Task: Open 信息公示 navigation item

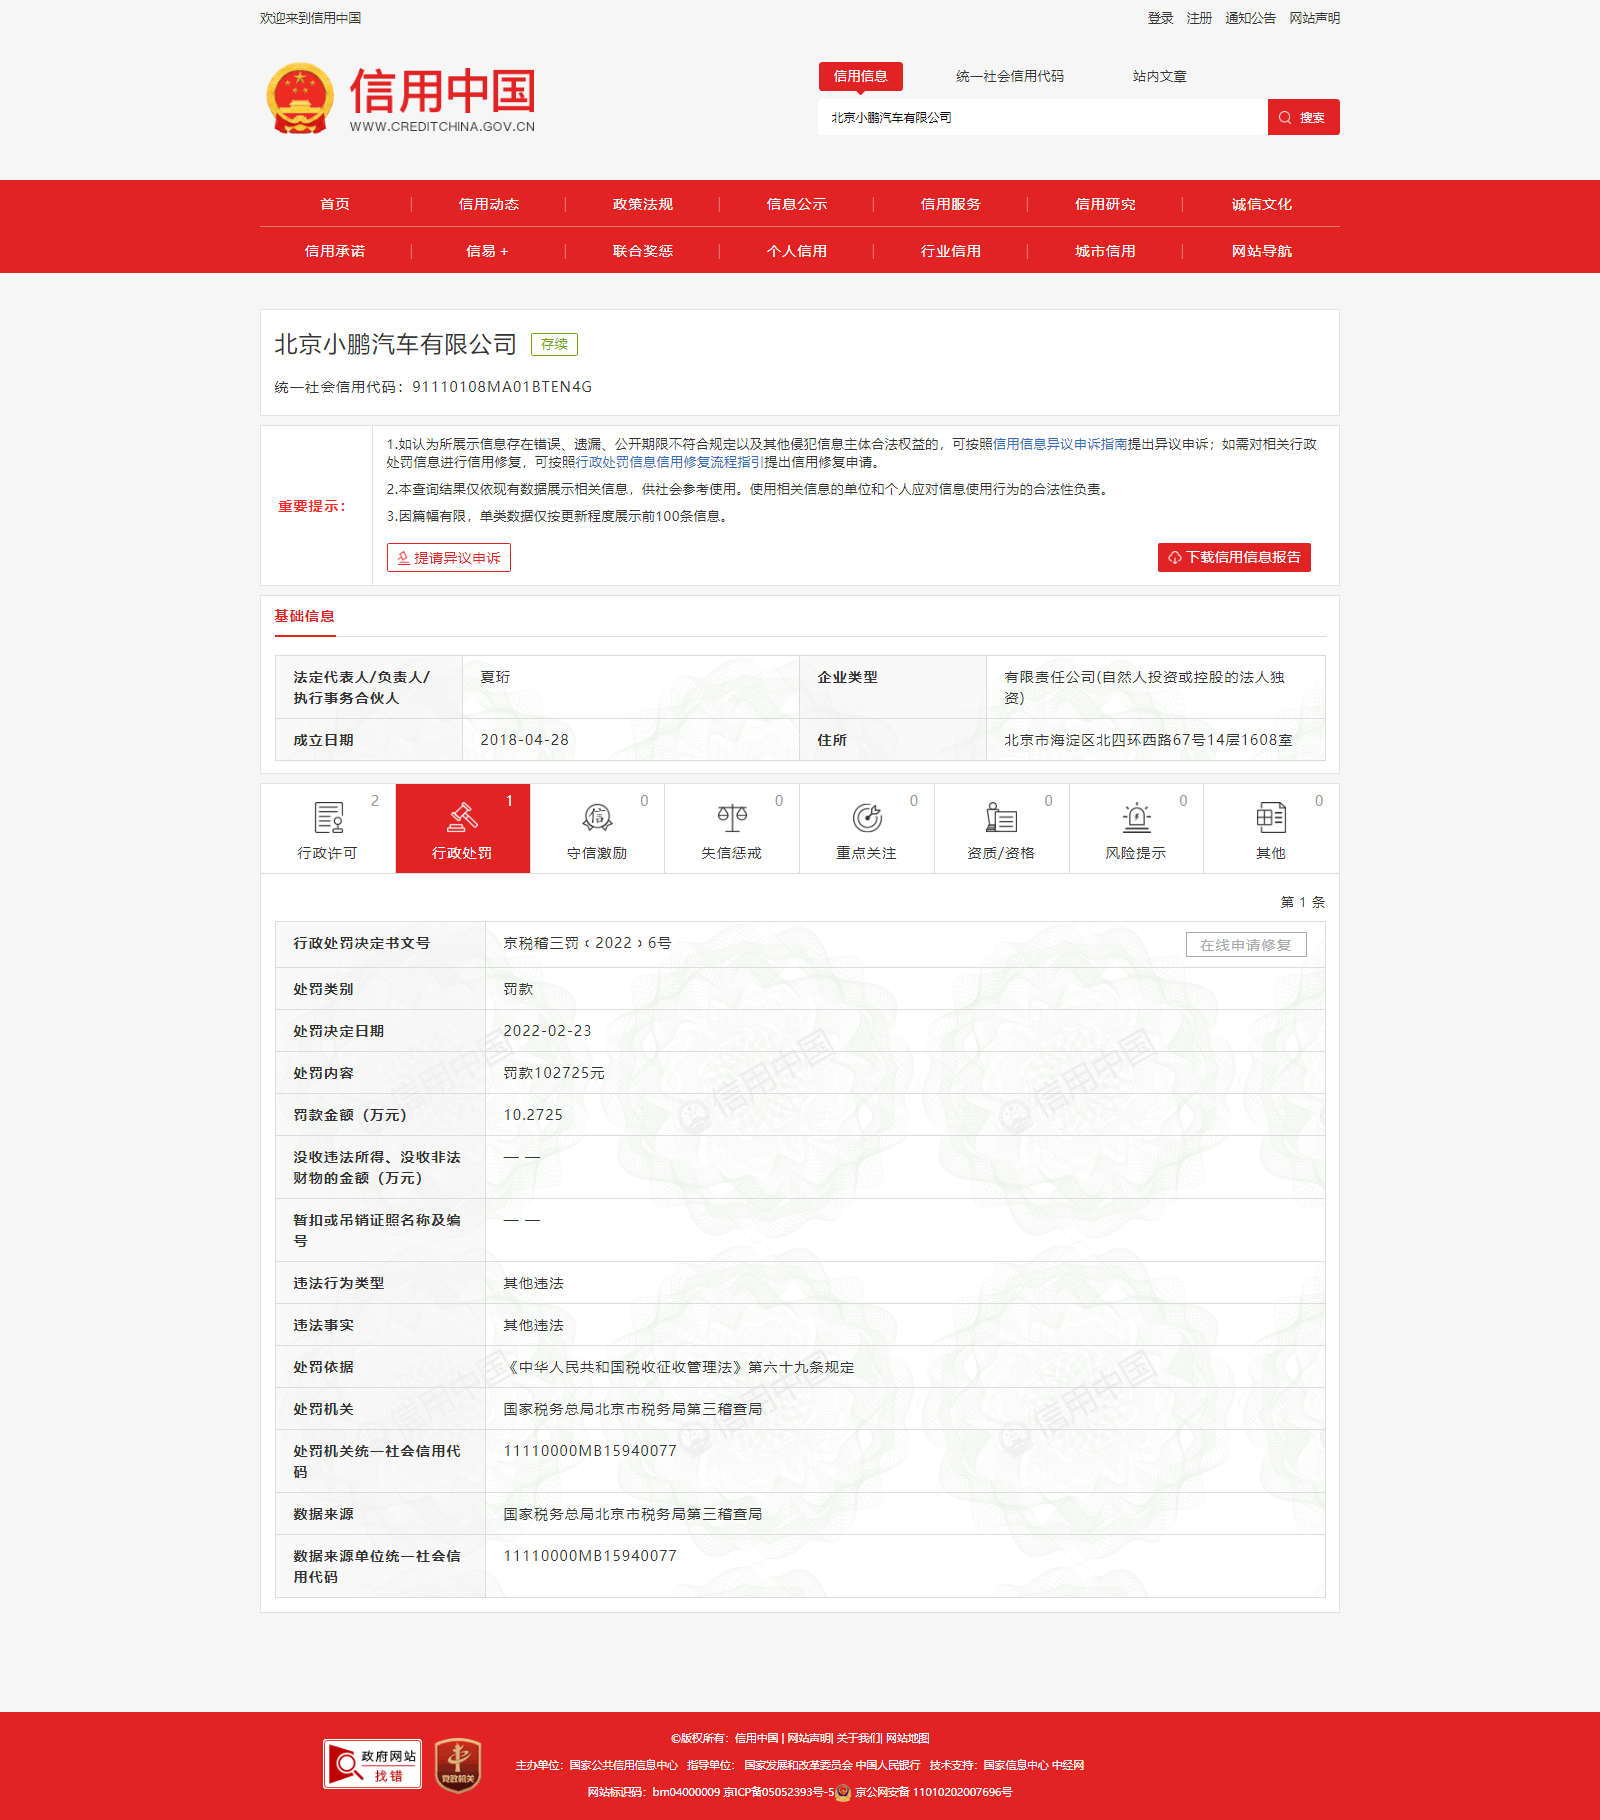Action: click(x=797, y=204)
